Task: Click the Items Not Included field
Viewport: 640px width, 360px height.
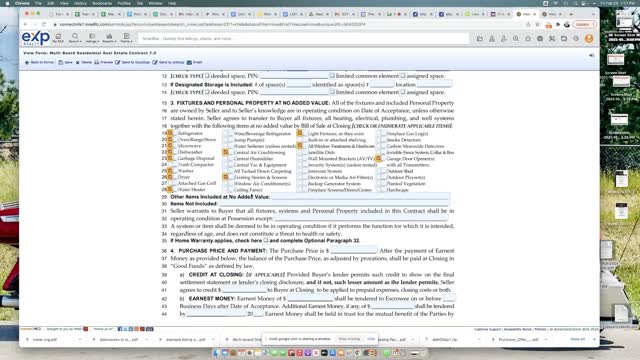Action: [x=334, y=203]
